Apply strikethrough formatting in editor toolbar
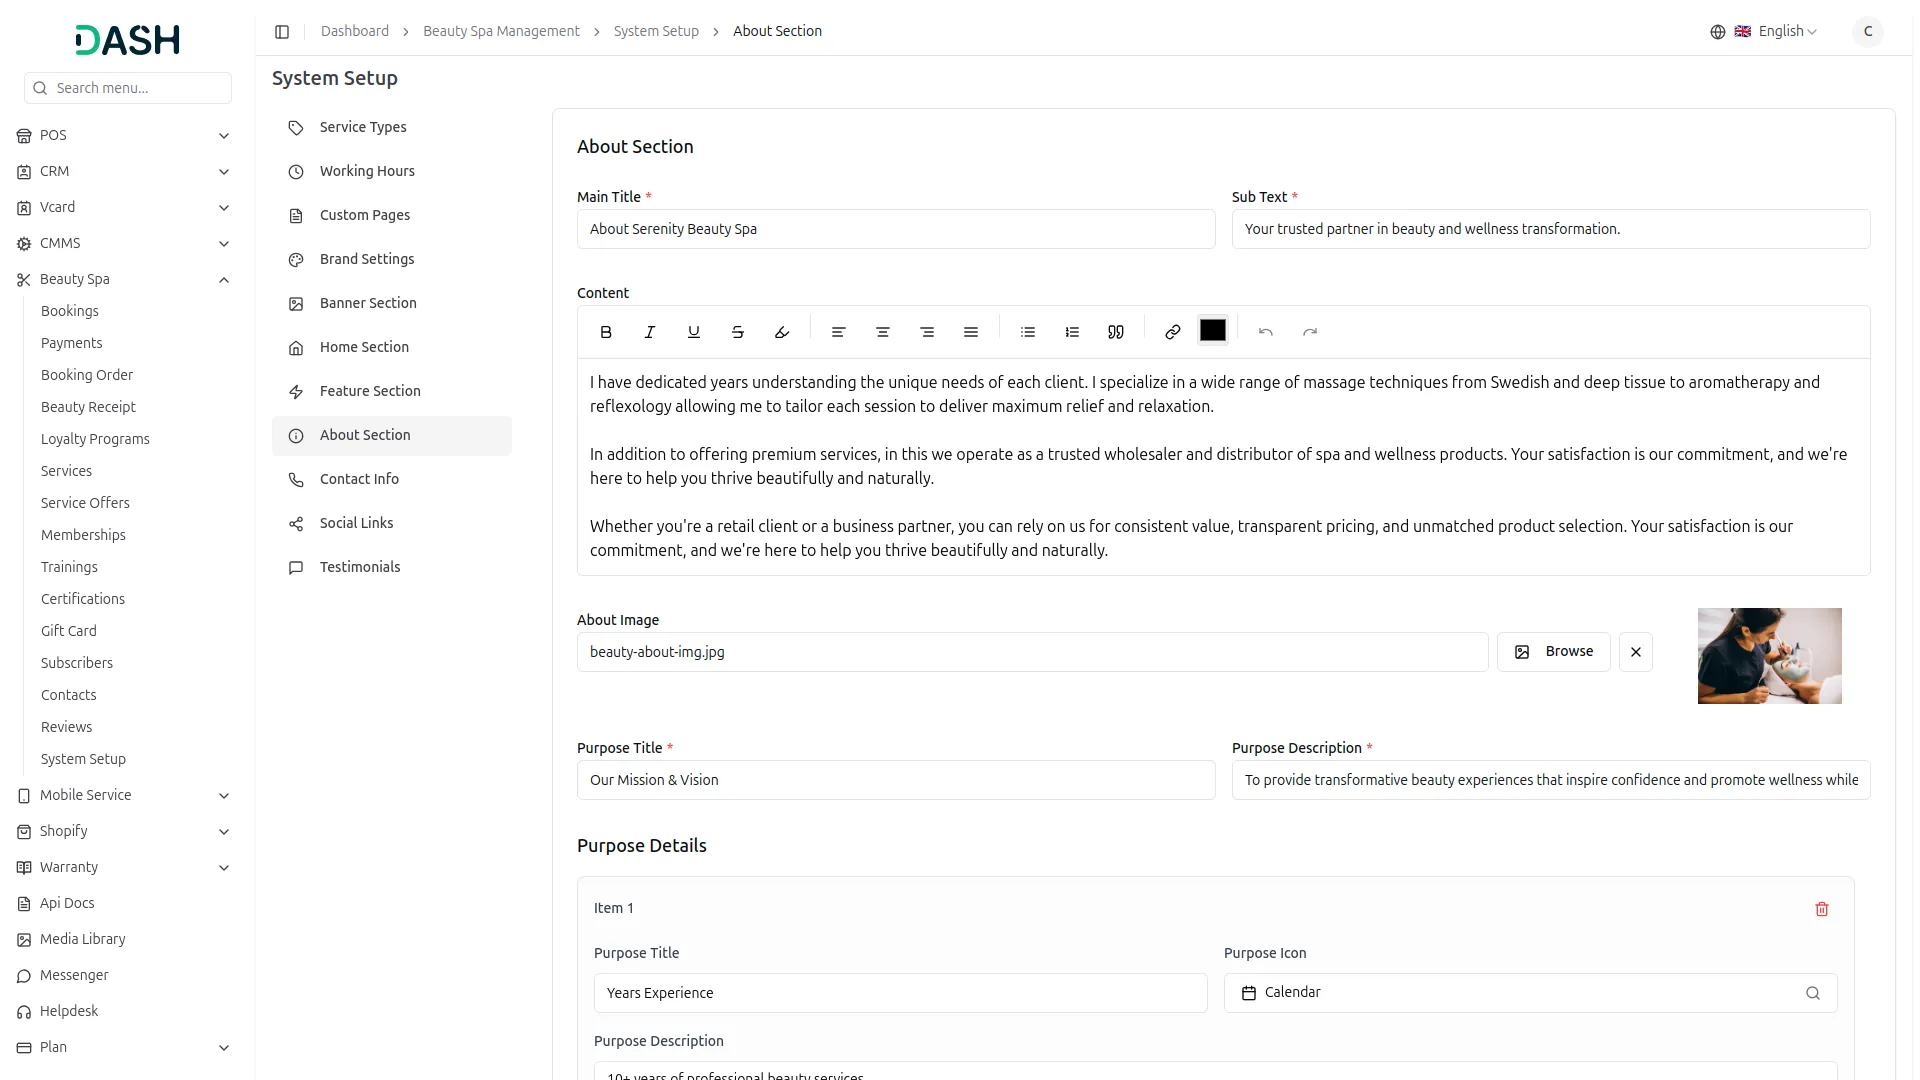 tap(738, 332)
